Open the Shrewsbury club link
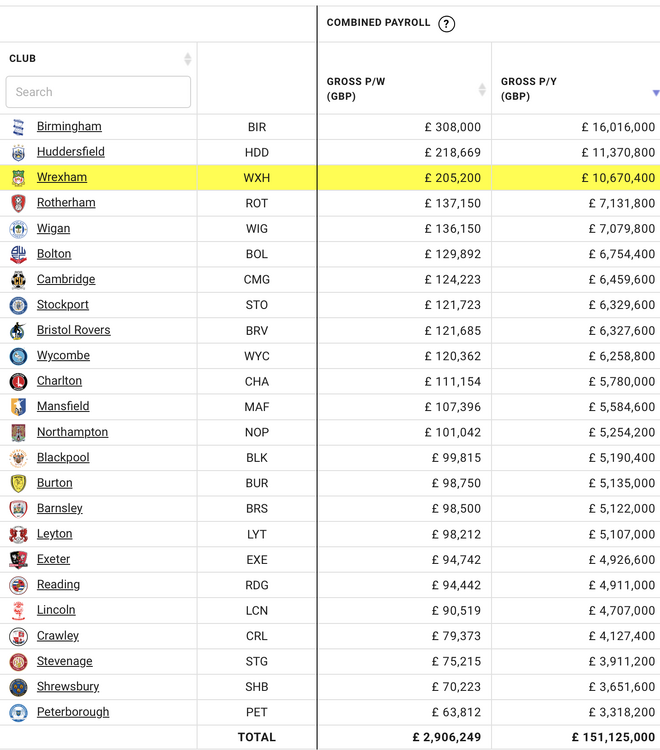 (x=68, y=687)
